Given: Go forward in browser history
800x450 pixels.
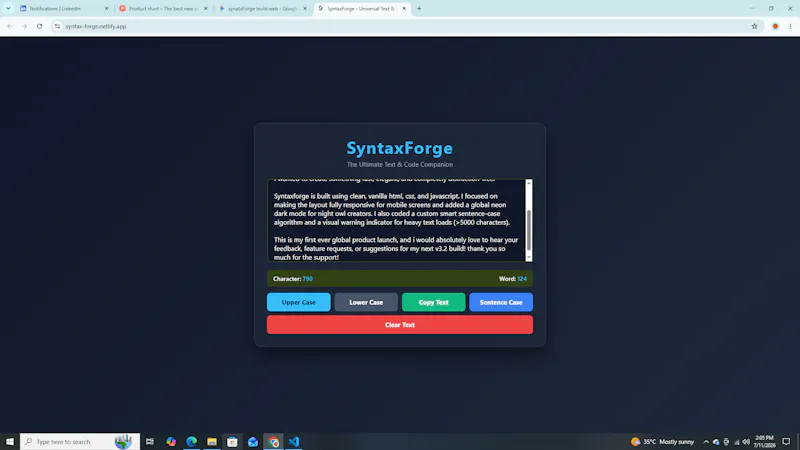Looking at the screenshot, I should (x=24, y=27).
